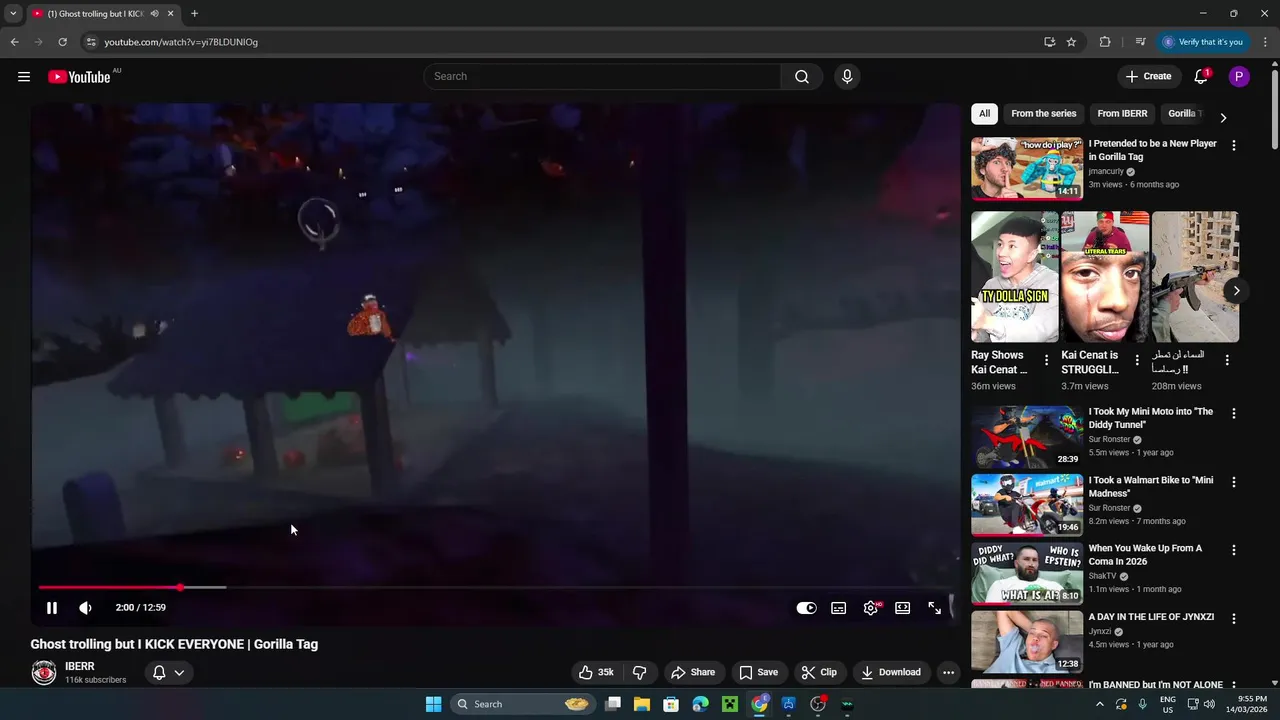The height and width of the screenshot is (720, 1280).
Task: Select the From IBERR chip
Action: (x=1123, y=114)
